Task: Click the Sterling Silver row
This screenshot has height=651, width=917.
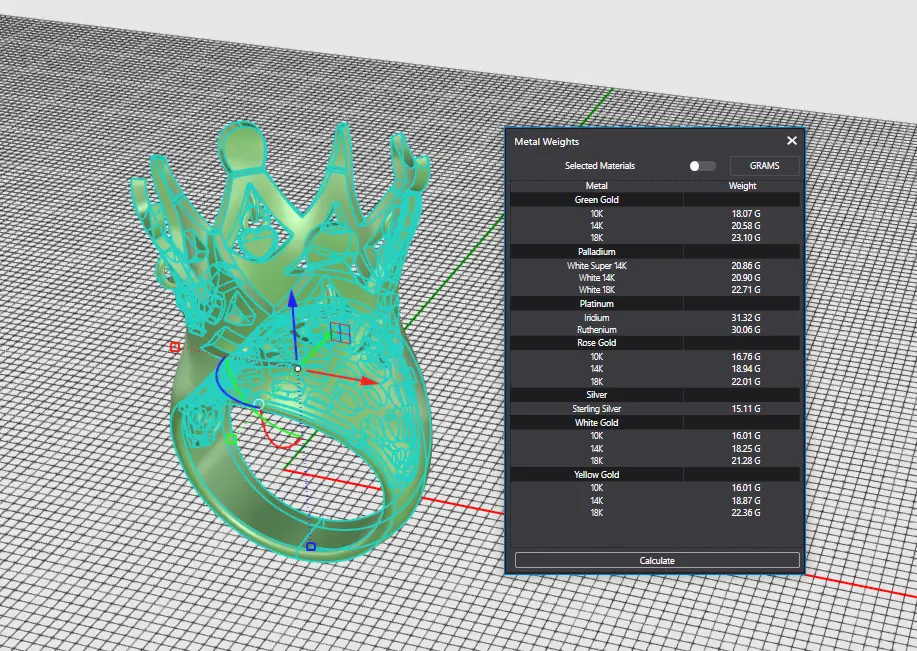Action: (655, 409)
